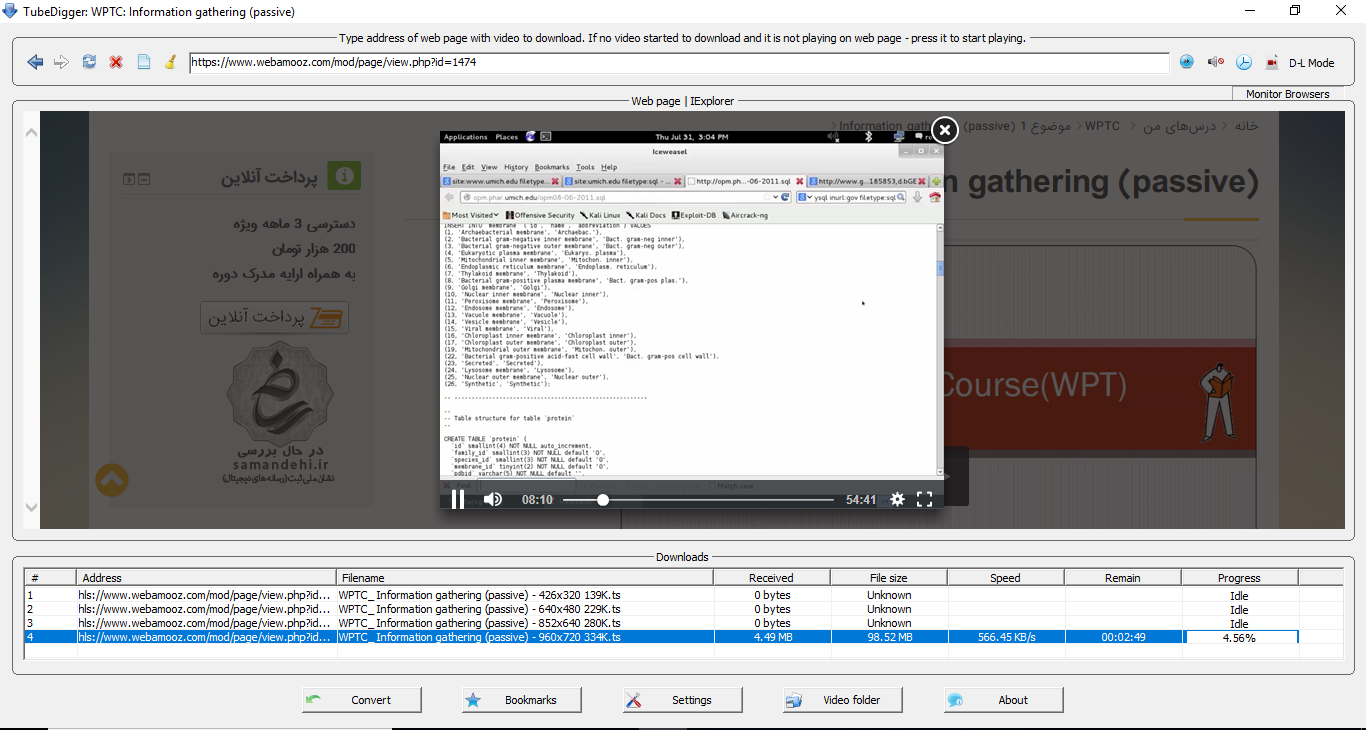Viewport: 1366px width, 730px height.
Task: Go forward with the gray arrow
Action: tap(62, 62)
